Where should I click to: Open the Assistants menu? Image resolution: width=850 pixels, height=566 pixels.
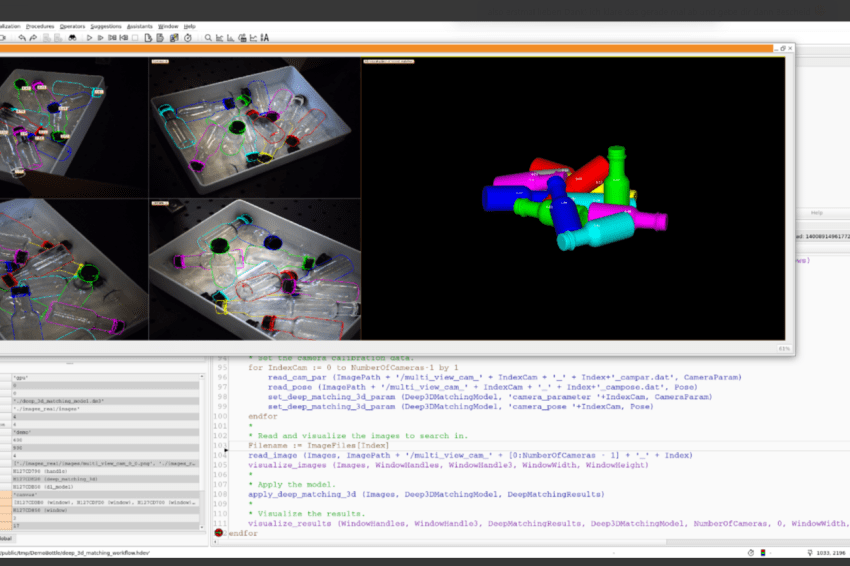coord(140,26)
